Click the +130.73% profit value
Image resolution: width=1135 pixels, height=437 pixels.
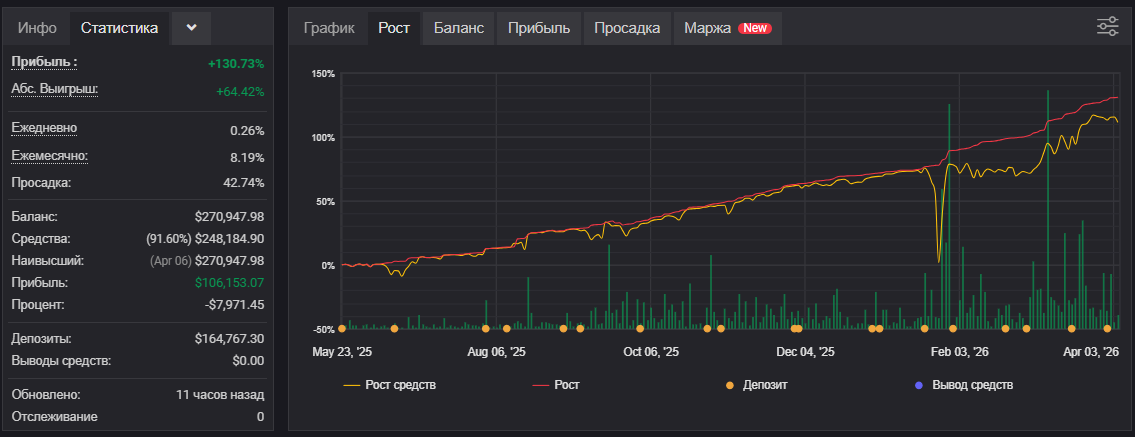(x=236, y=64)
